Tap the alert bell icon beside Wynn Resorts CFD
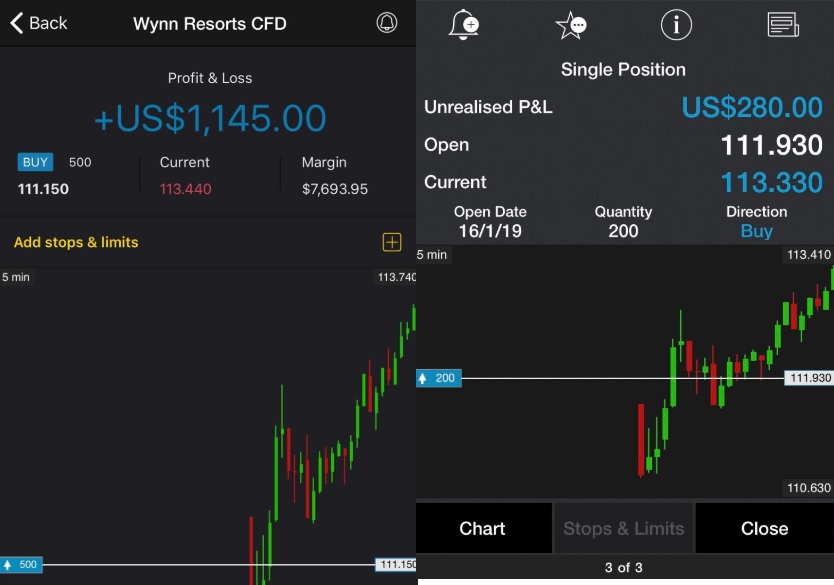 pos(387,23)
